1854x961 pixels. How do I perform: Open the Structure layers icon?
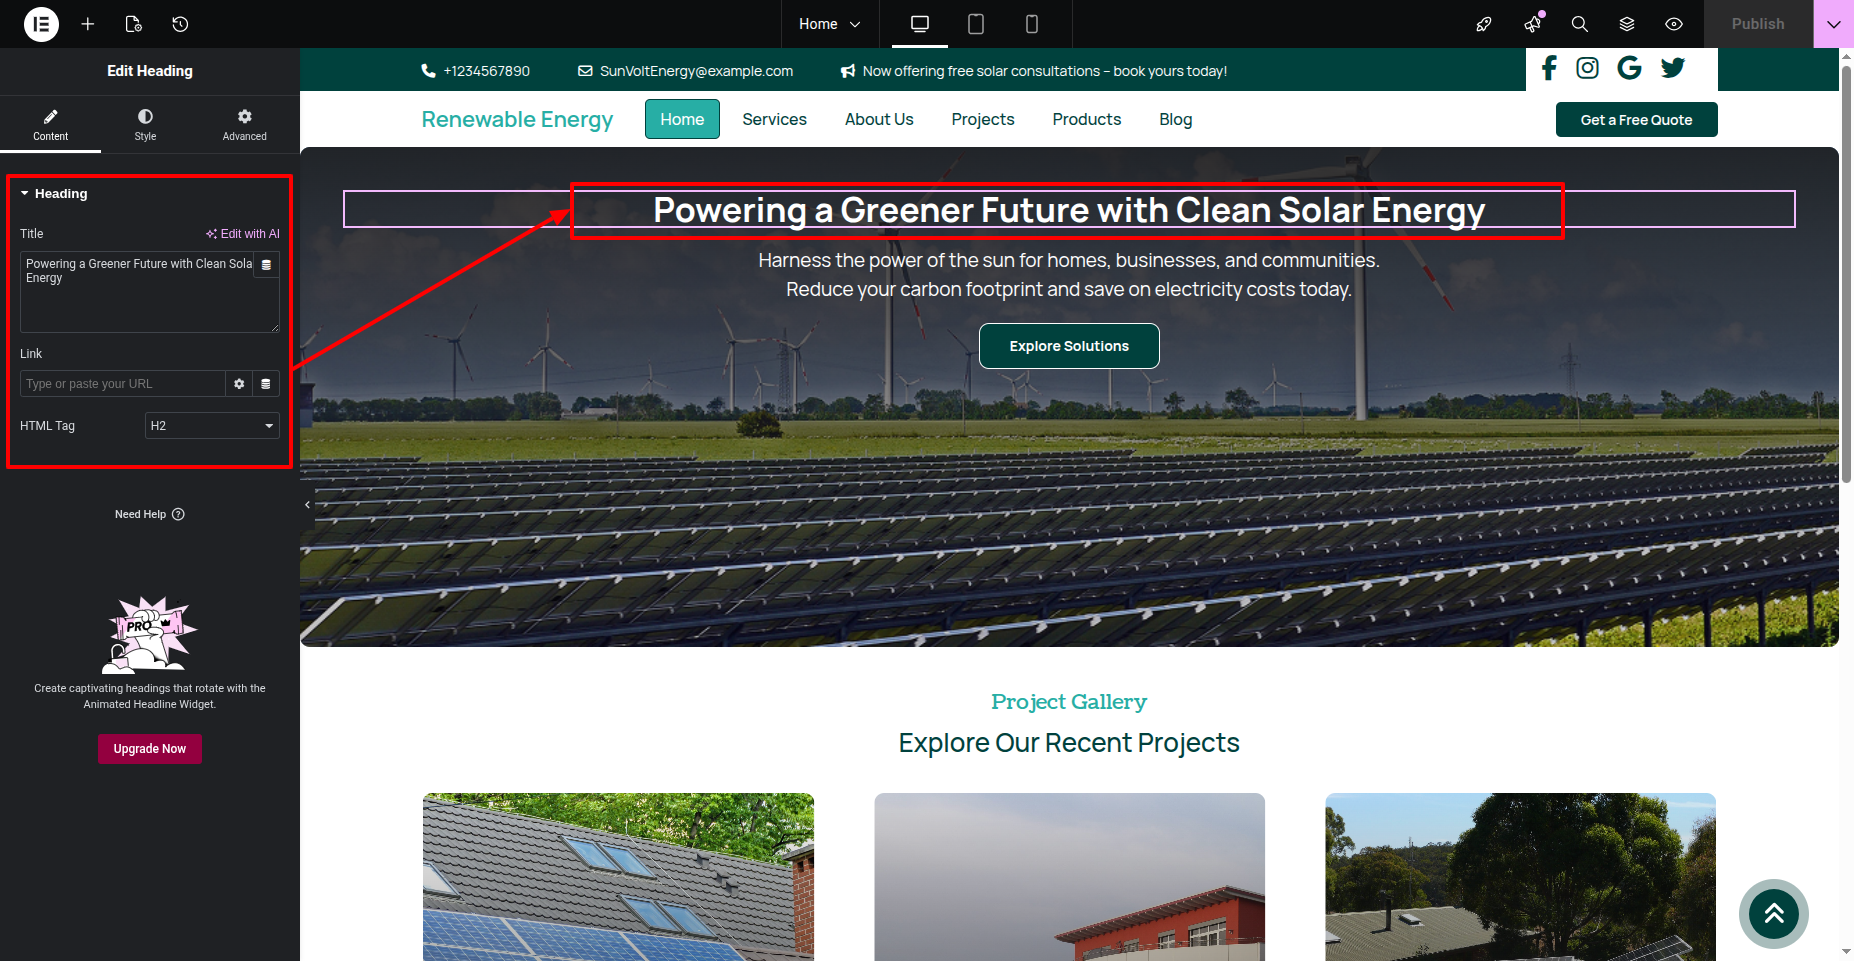1627,24
